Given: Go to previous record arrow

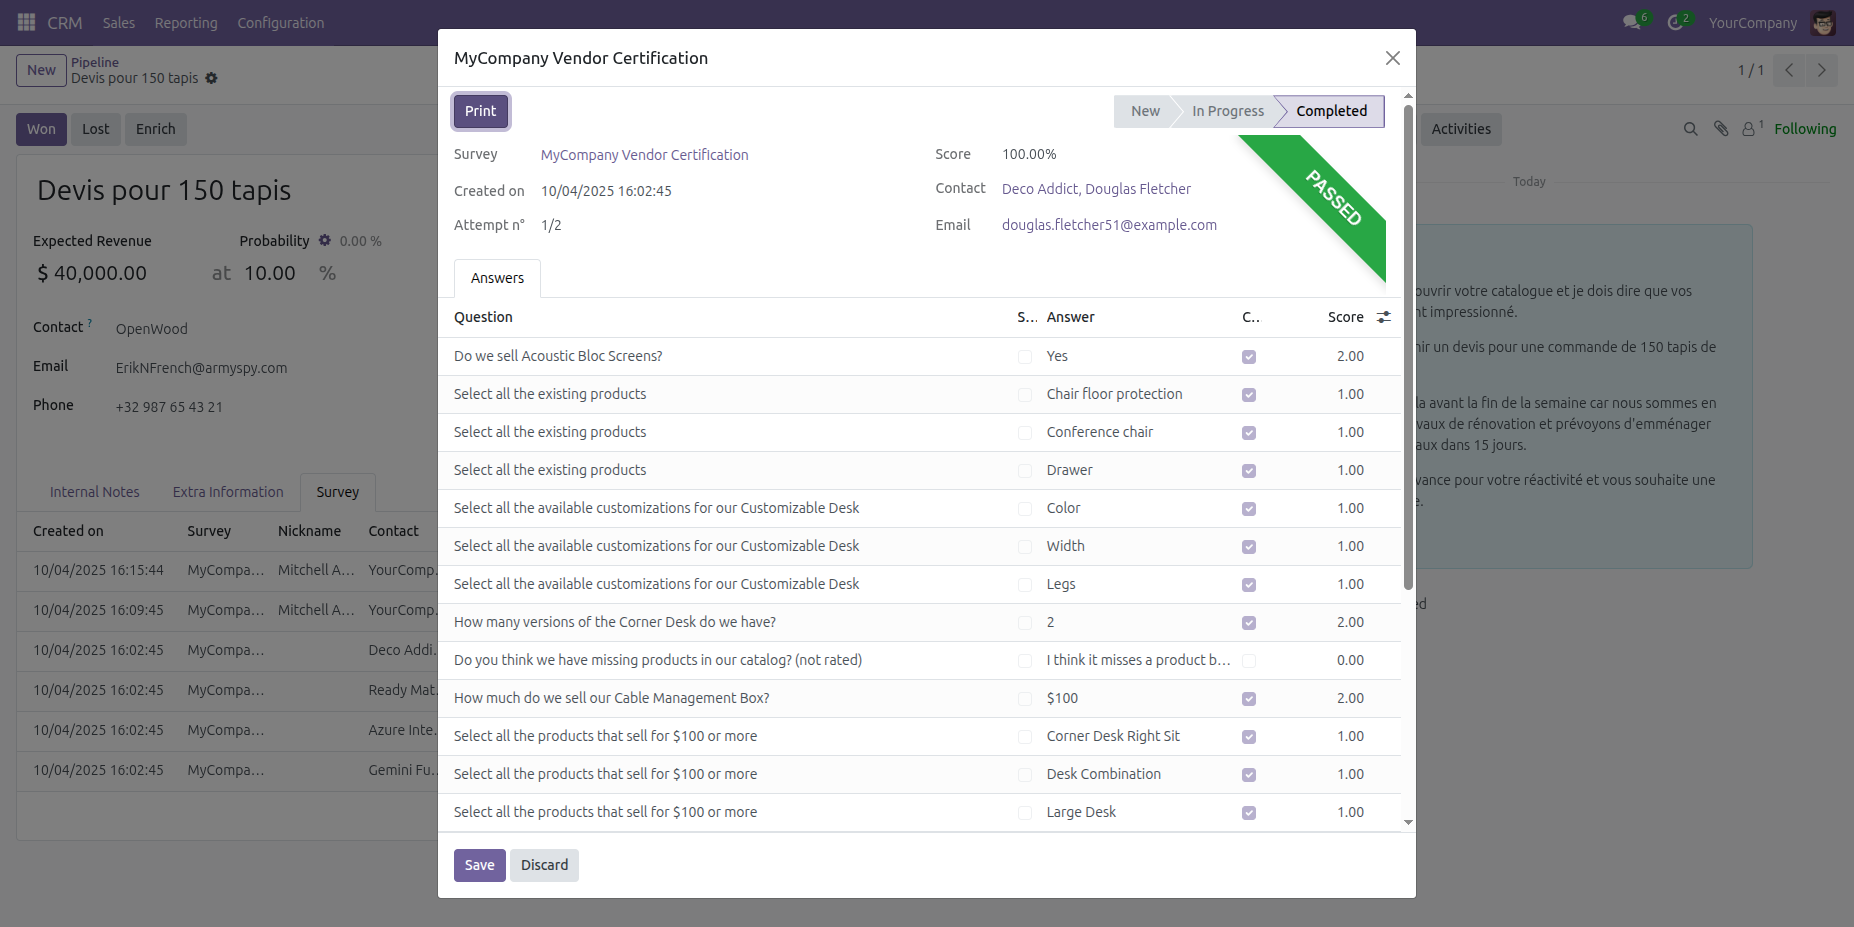Looking at the screenshot, I should pyautogui.click(x=1789, y=70).
